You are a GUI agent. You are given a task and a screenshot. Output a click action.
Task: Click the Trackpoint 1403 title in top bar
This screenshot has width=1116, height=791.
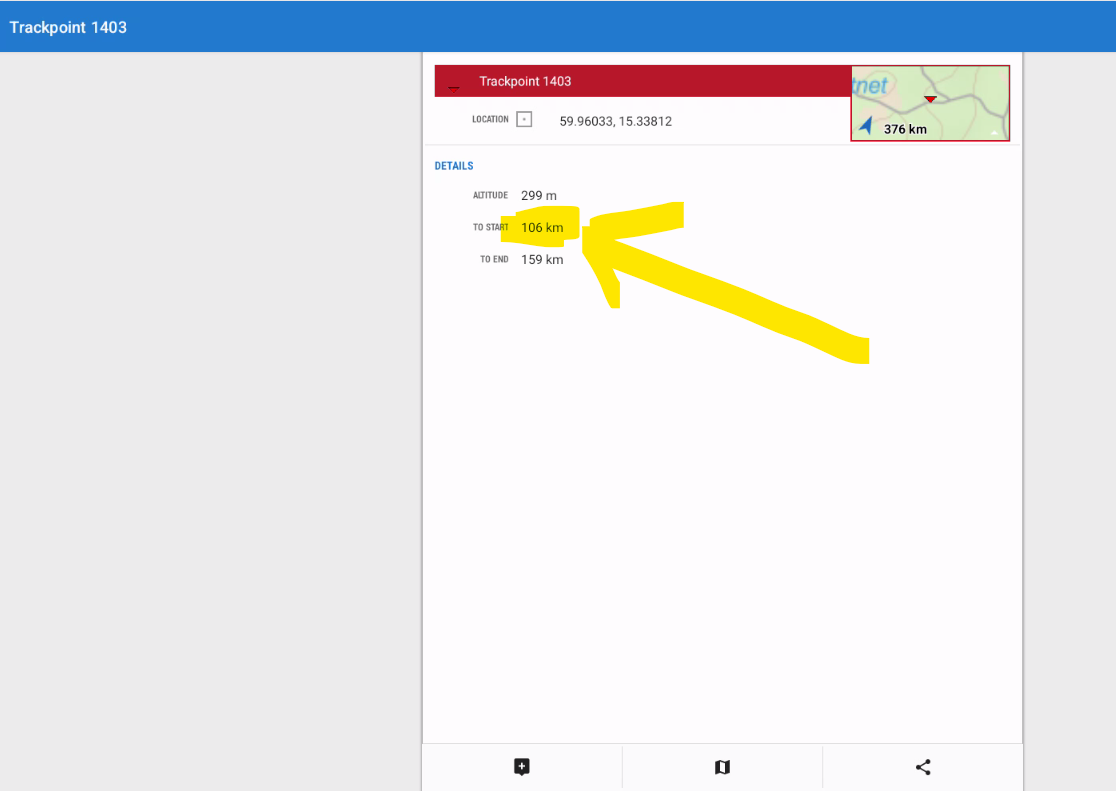click(68, 27)
